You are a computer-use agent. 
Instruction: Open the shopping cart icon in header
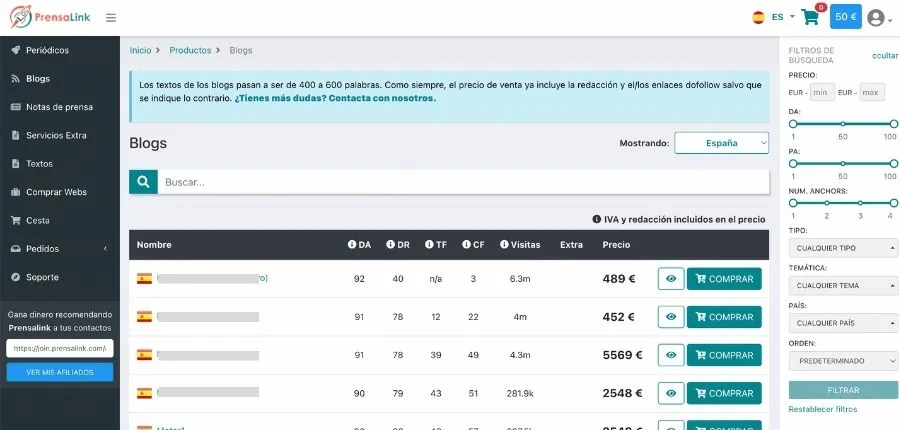pos(810,17)
